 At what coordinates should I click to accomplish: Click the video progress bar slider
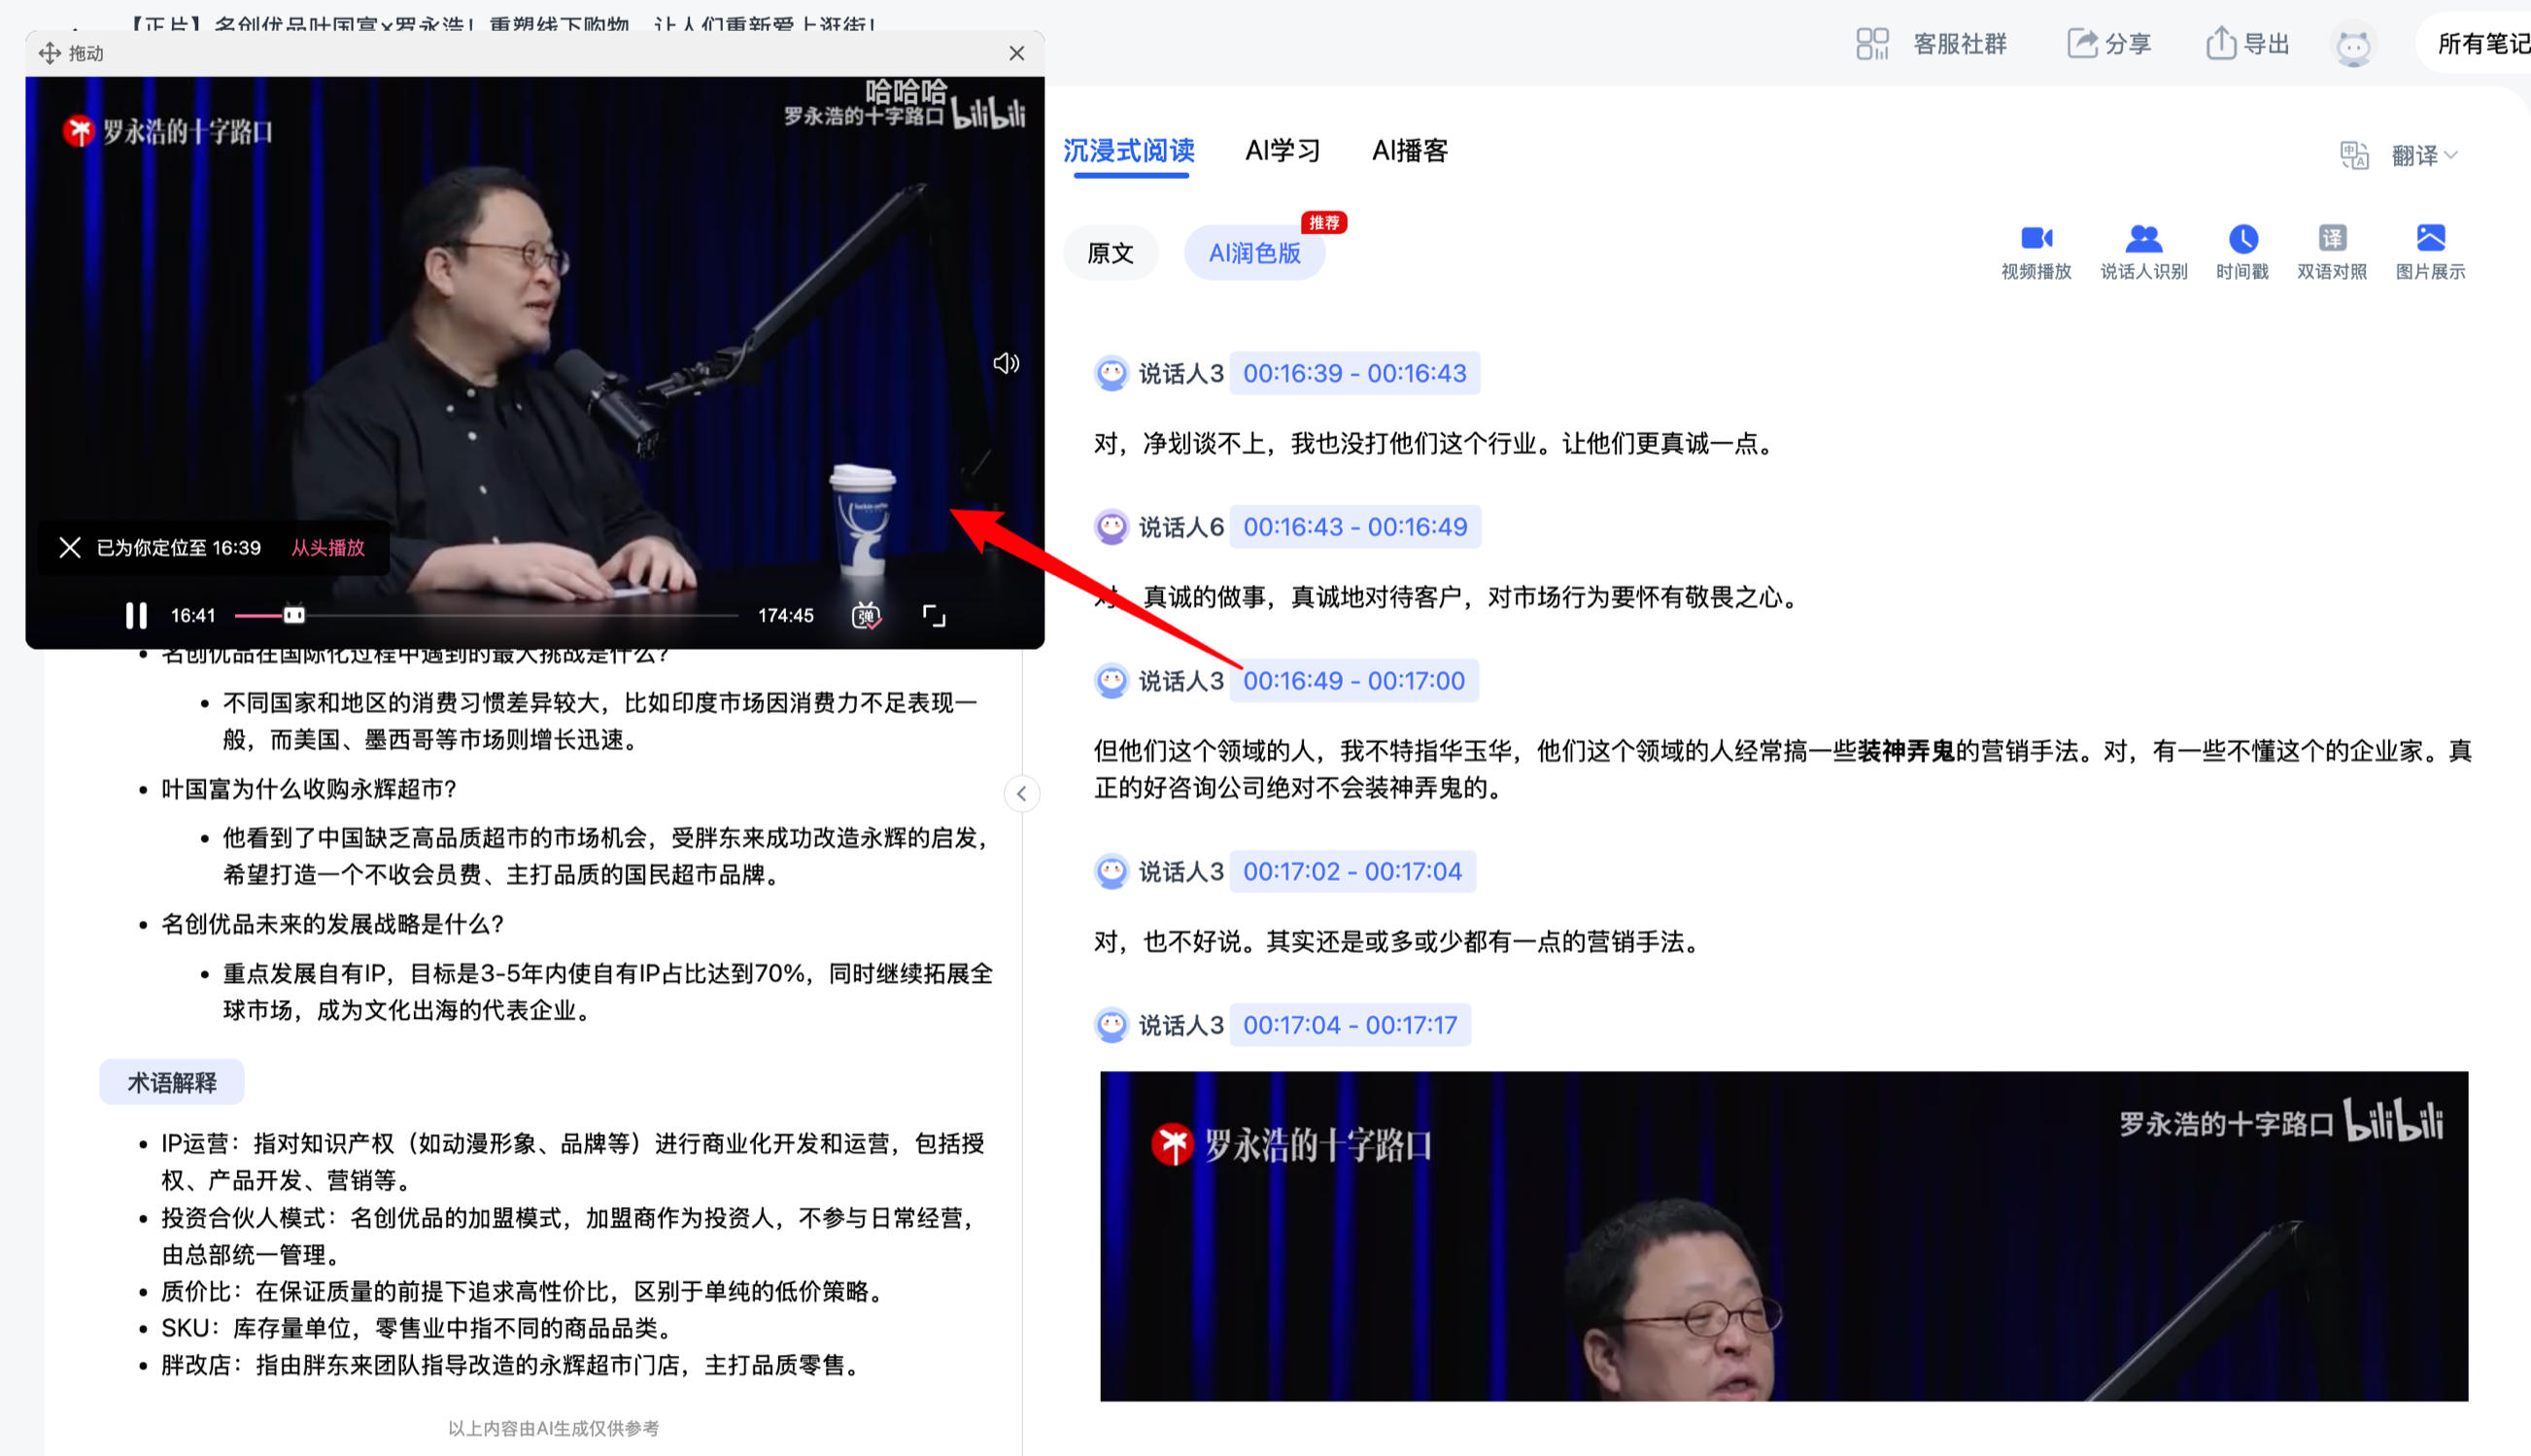click(x=293, y=615)
